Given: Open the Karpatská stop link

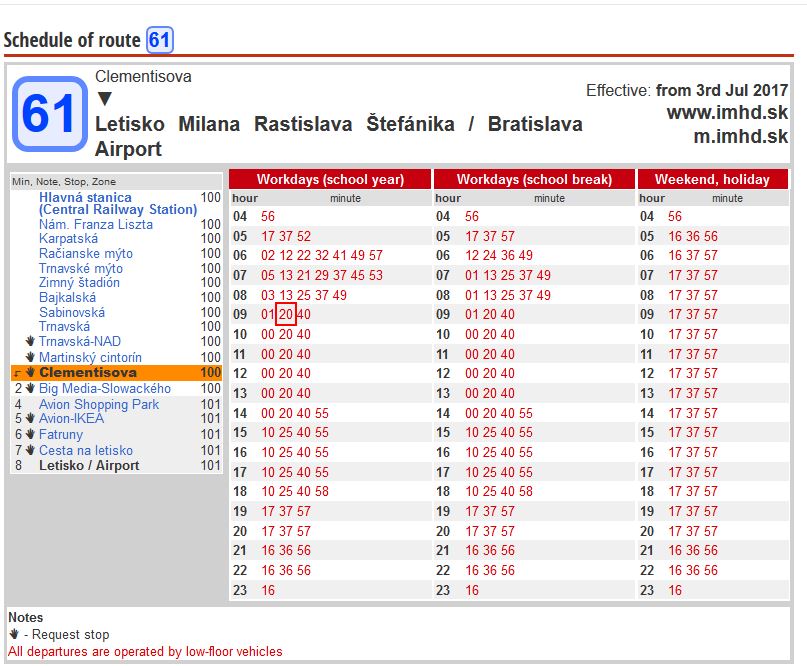Looking at the screenshot, I should (x=68, y=238).
